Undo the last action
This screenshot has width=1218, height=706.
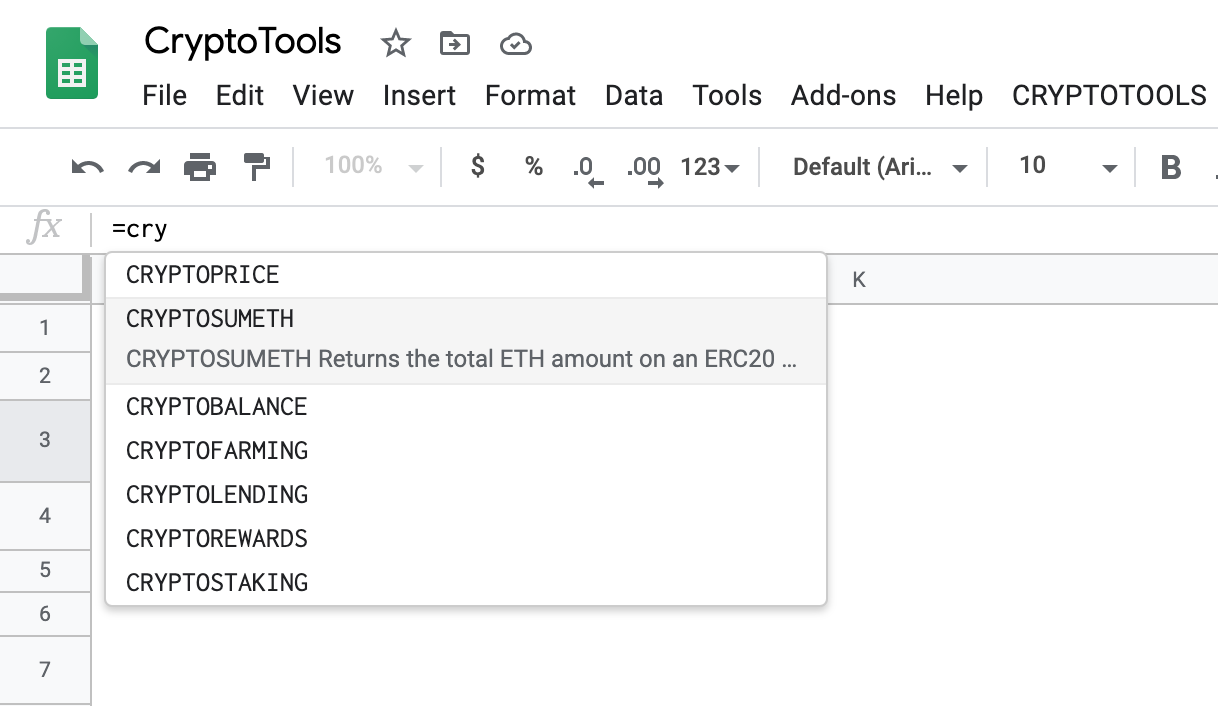point(88,167)
